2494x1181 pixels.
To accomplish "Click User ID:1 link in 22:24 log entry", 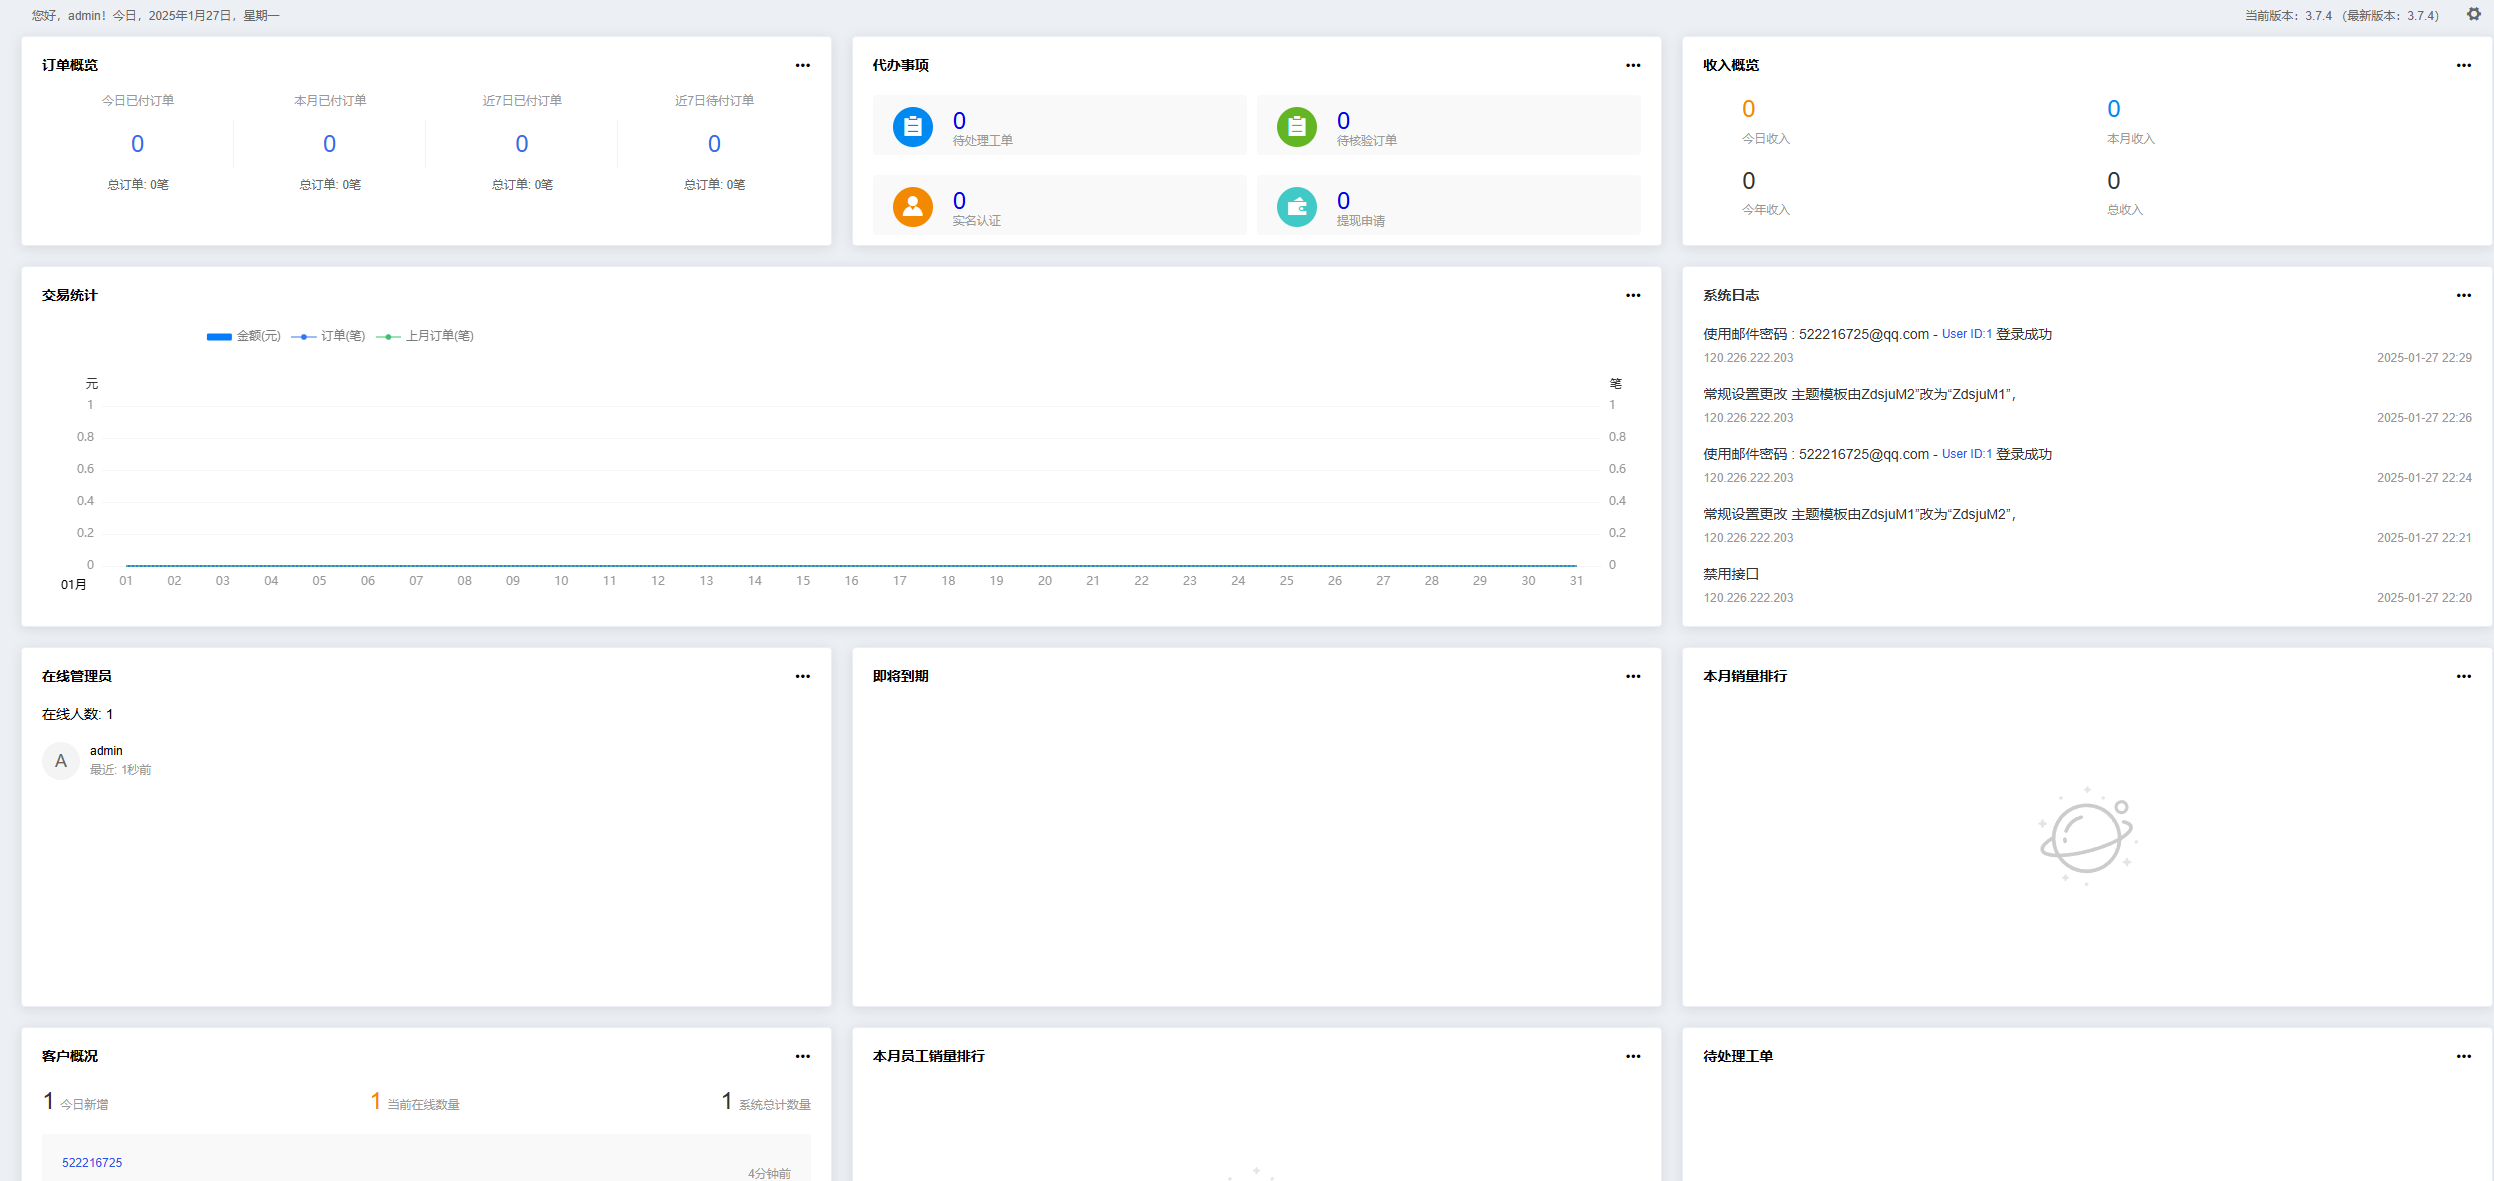I will (x=1966, y=454).
